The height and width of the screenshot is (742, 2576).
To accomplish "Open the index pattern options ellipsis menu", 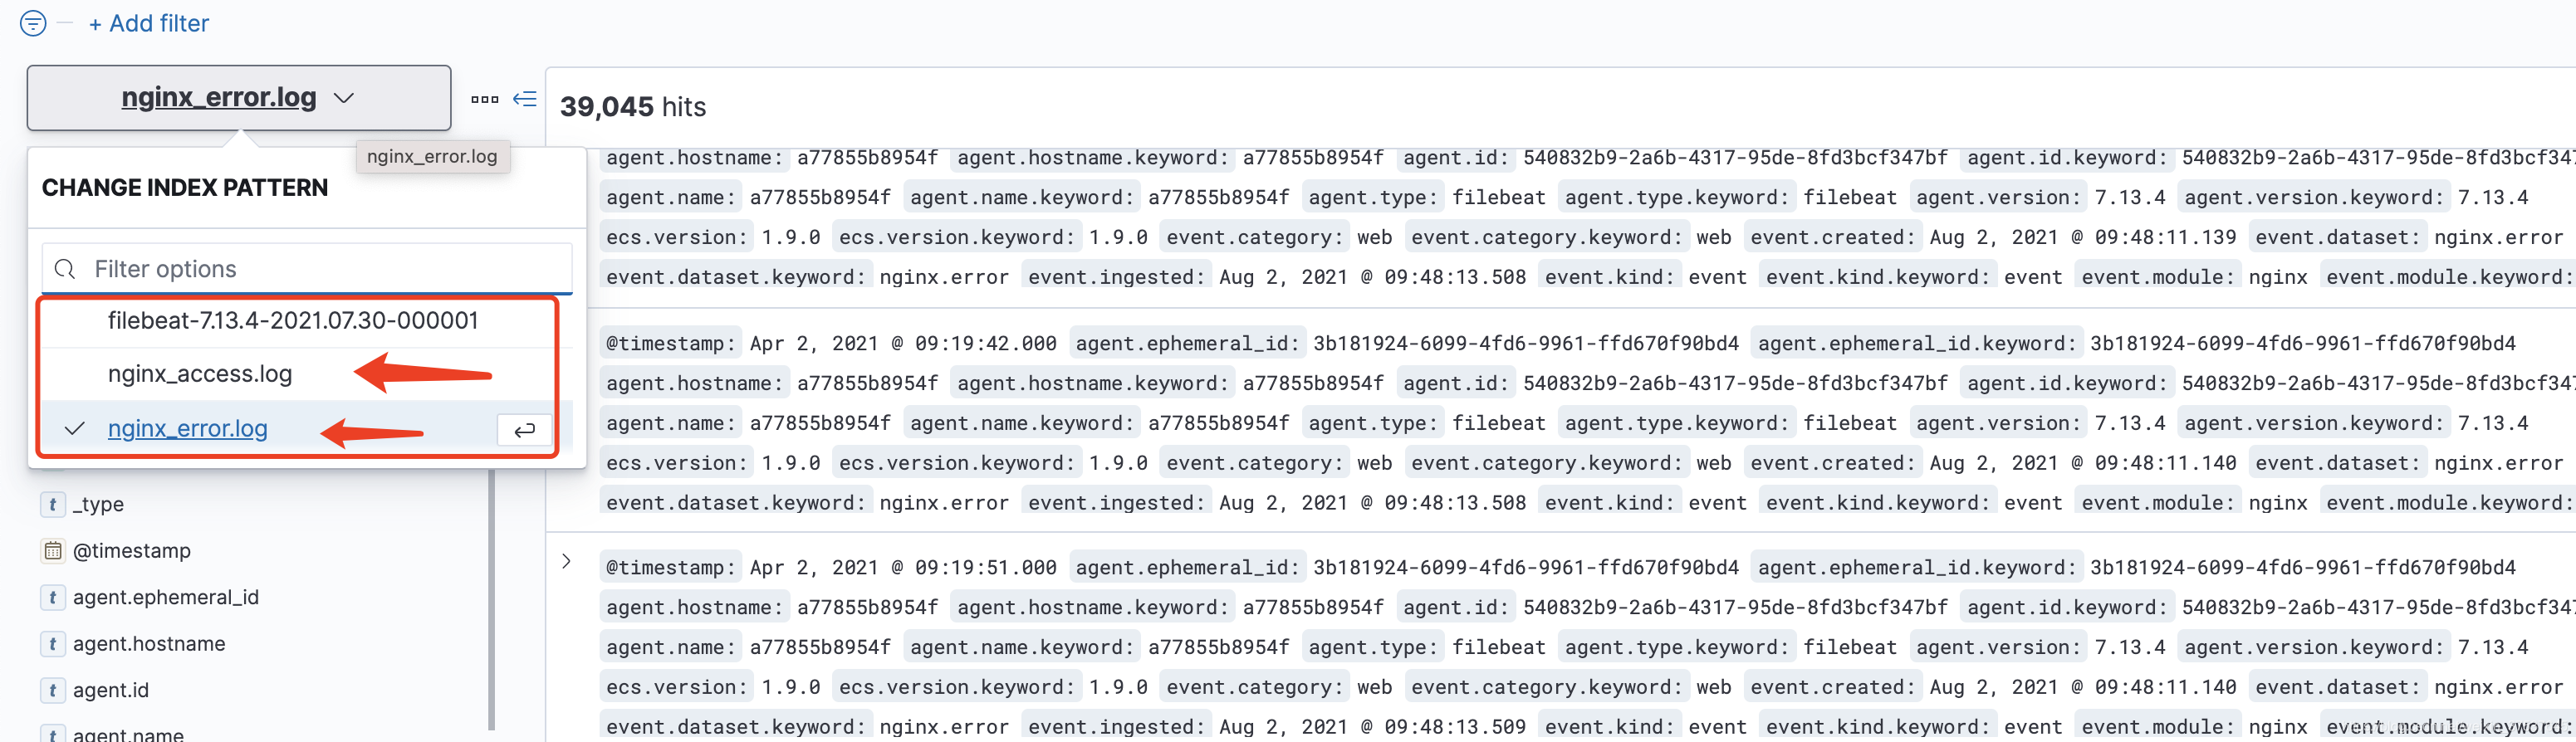I will (485, 99).
